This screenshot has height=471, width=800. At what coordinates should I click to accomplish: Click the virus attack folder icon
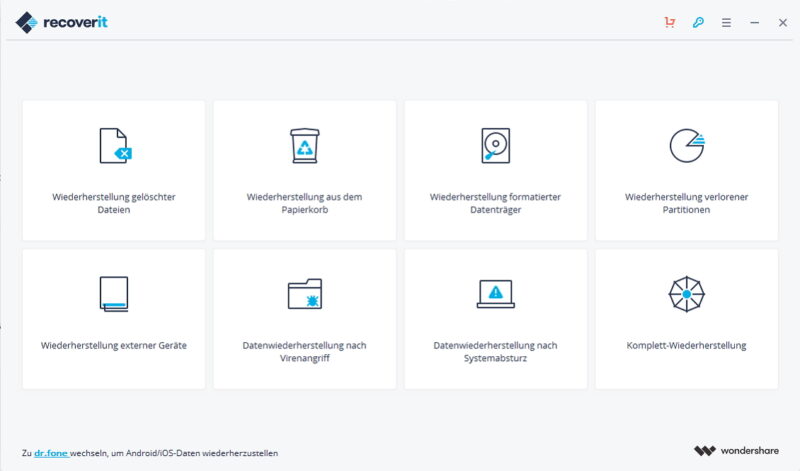(x=305, y=294)
